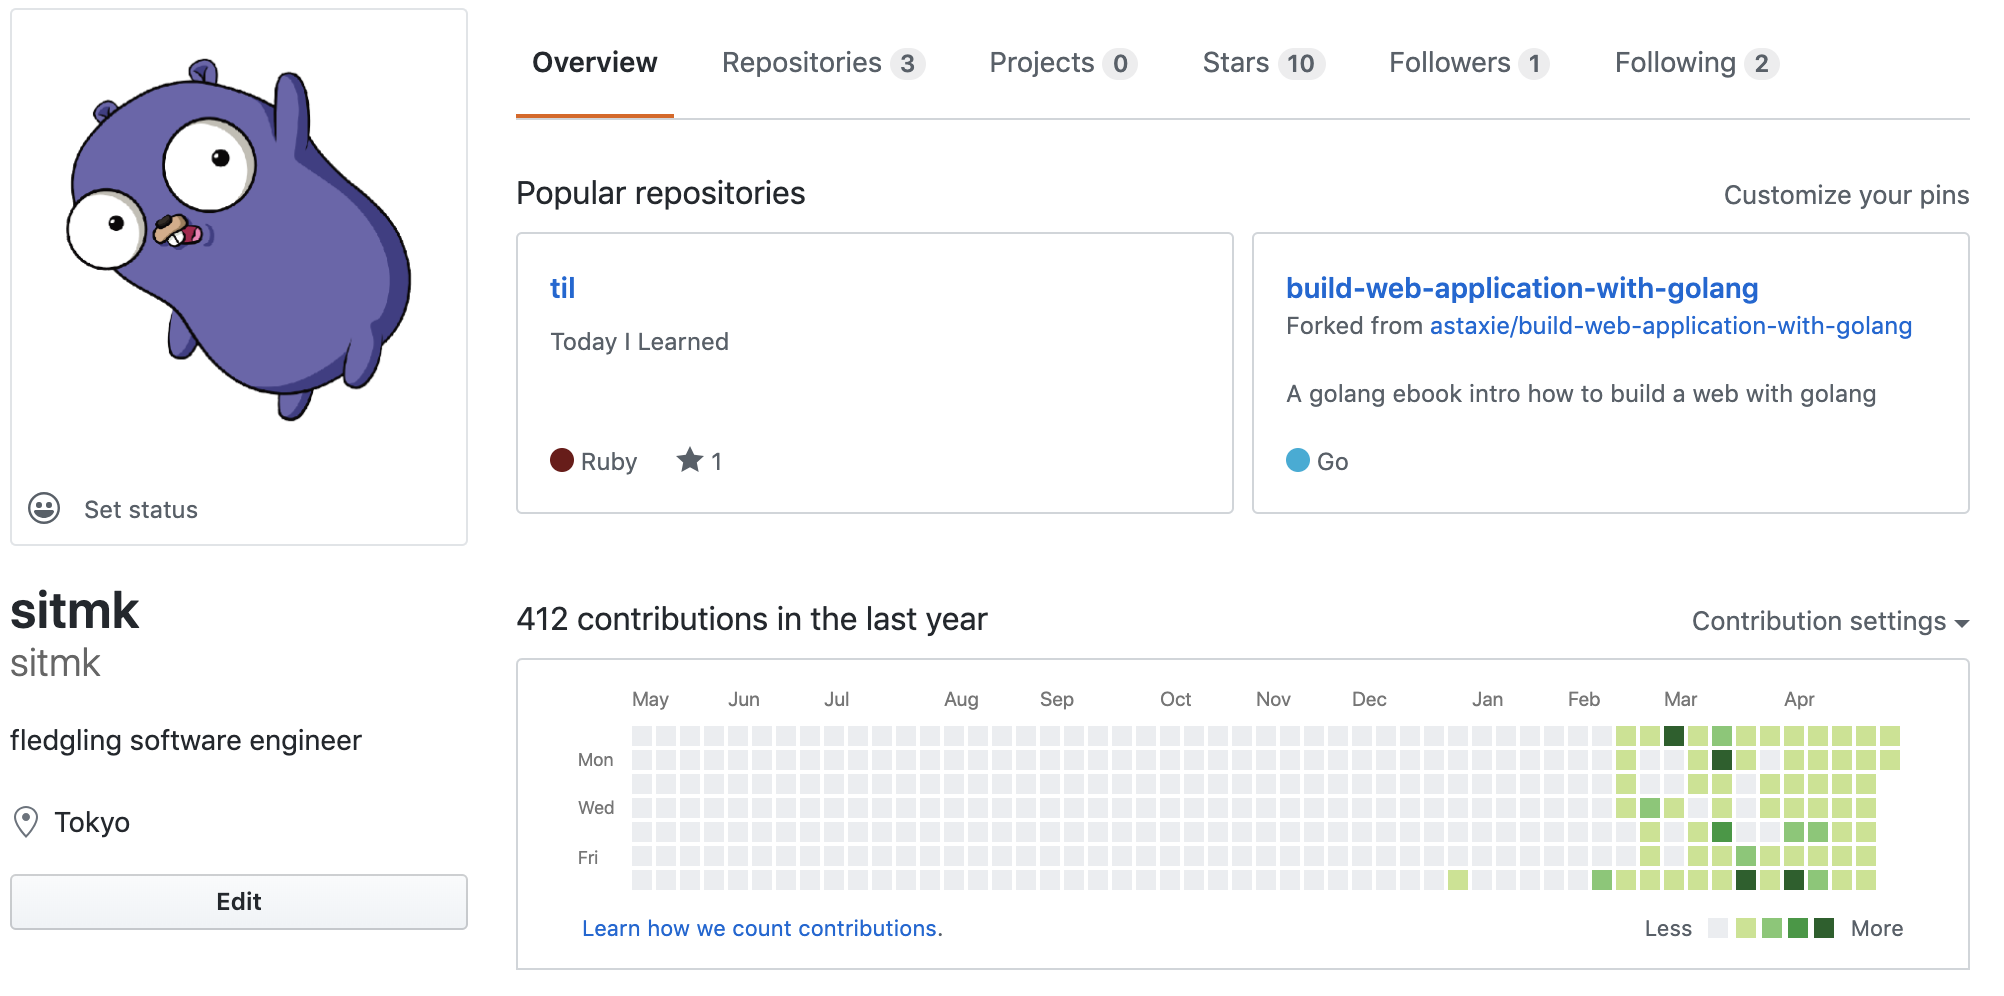Click the Stars count badge 10
Screen dimensions: 2004x996
coord(1300,64)
